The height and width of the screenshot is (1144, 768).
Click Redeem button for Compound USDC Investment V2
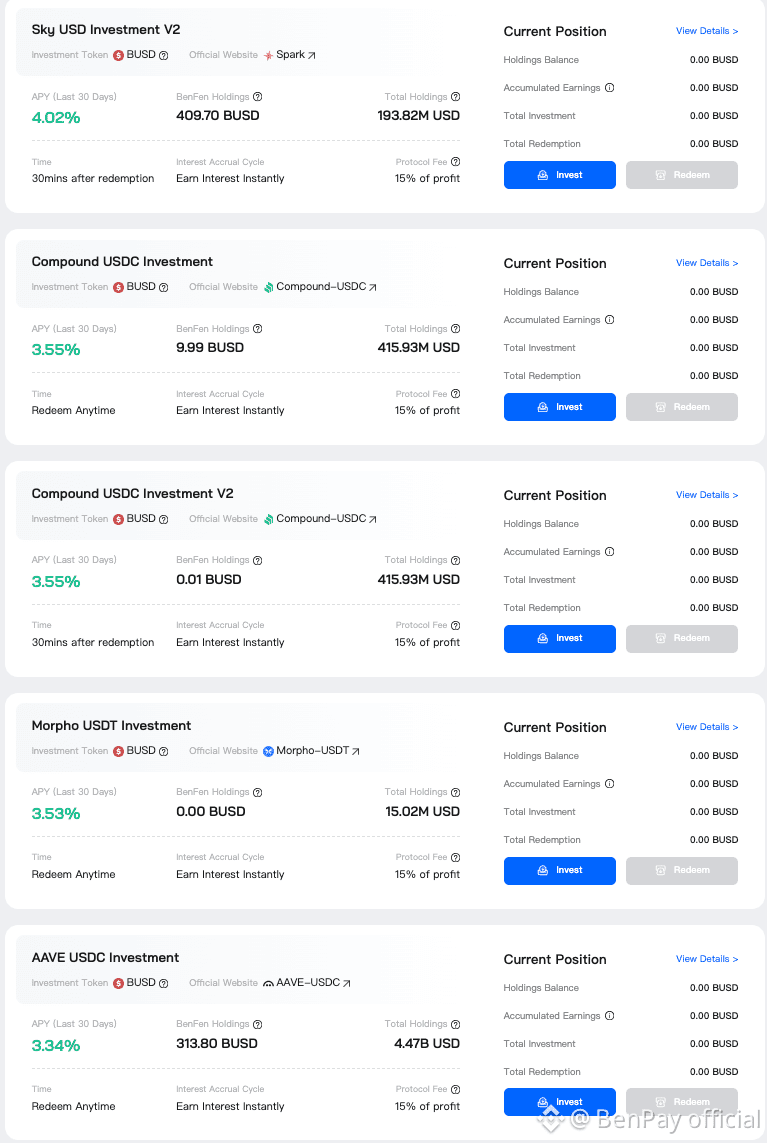pyautogui.click(x=682, y=638)
